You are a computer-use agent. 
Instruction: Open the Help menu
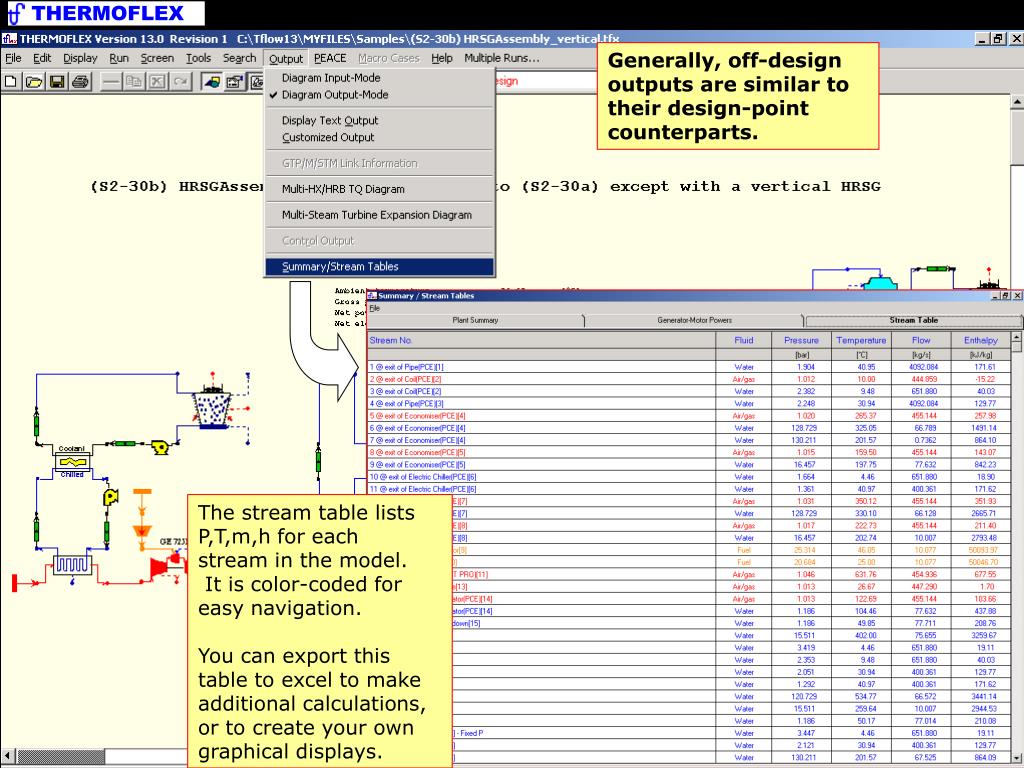(x=441, y=58)
